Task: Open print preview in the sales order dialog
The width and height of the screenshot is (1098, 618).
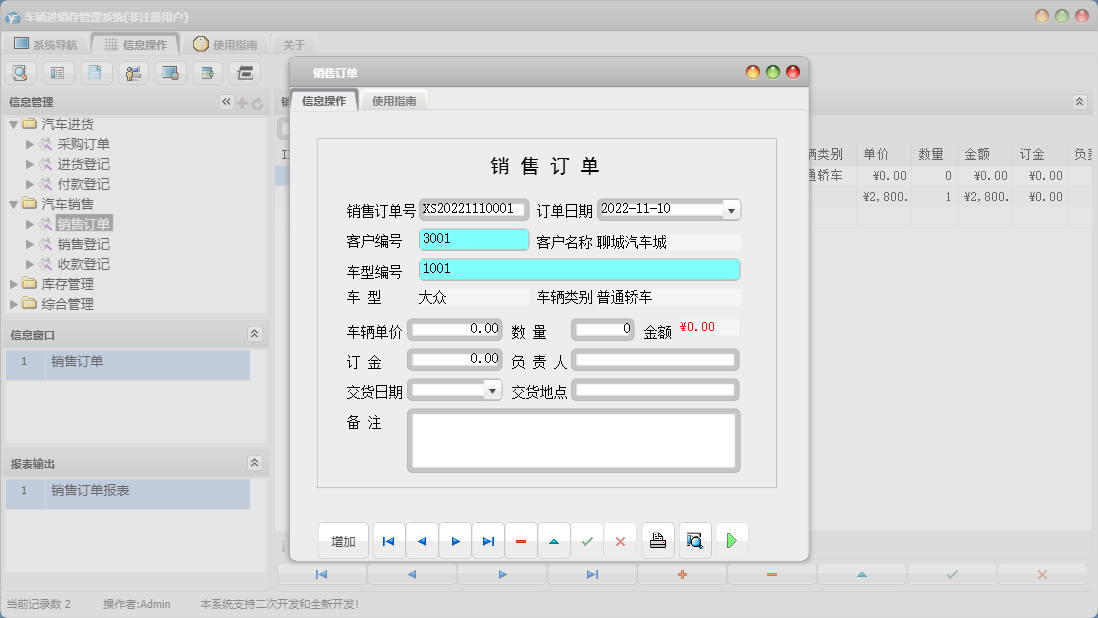Action: pyautogui.click(x=695, y=540)
